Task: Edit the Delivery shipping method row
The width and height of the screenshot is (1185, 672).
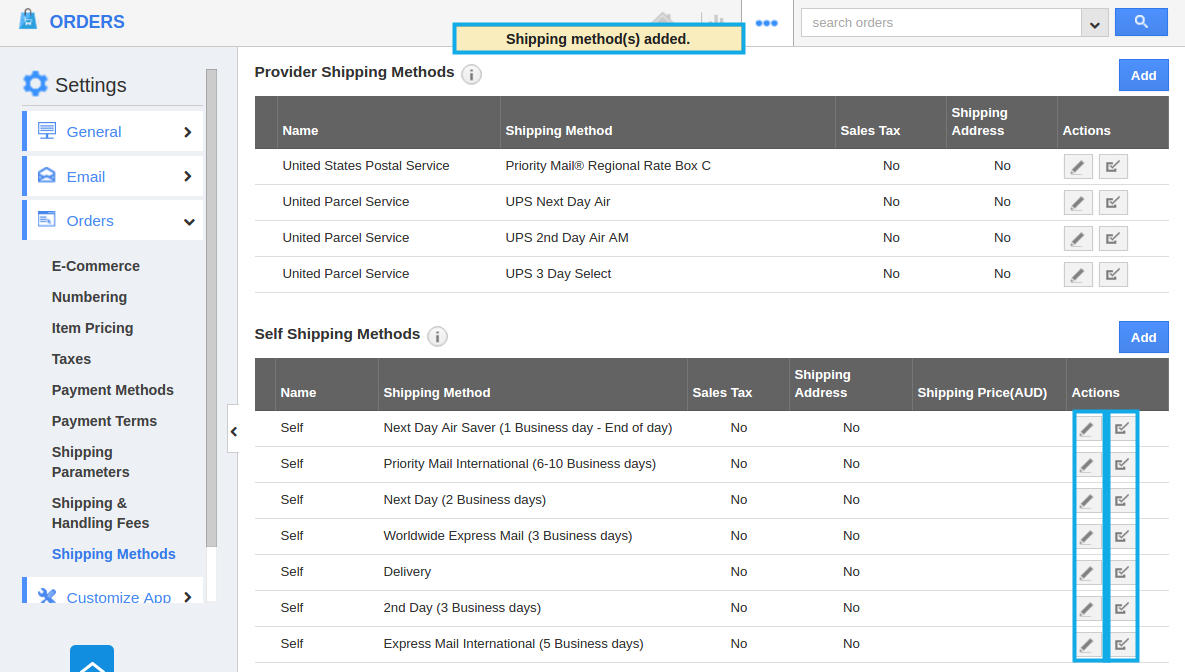Action: click(1087, 572)
